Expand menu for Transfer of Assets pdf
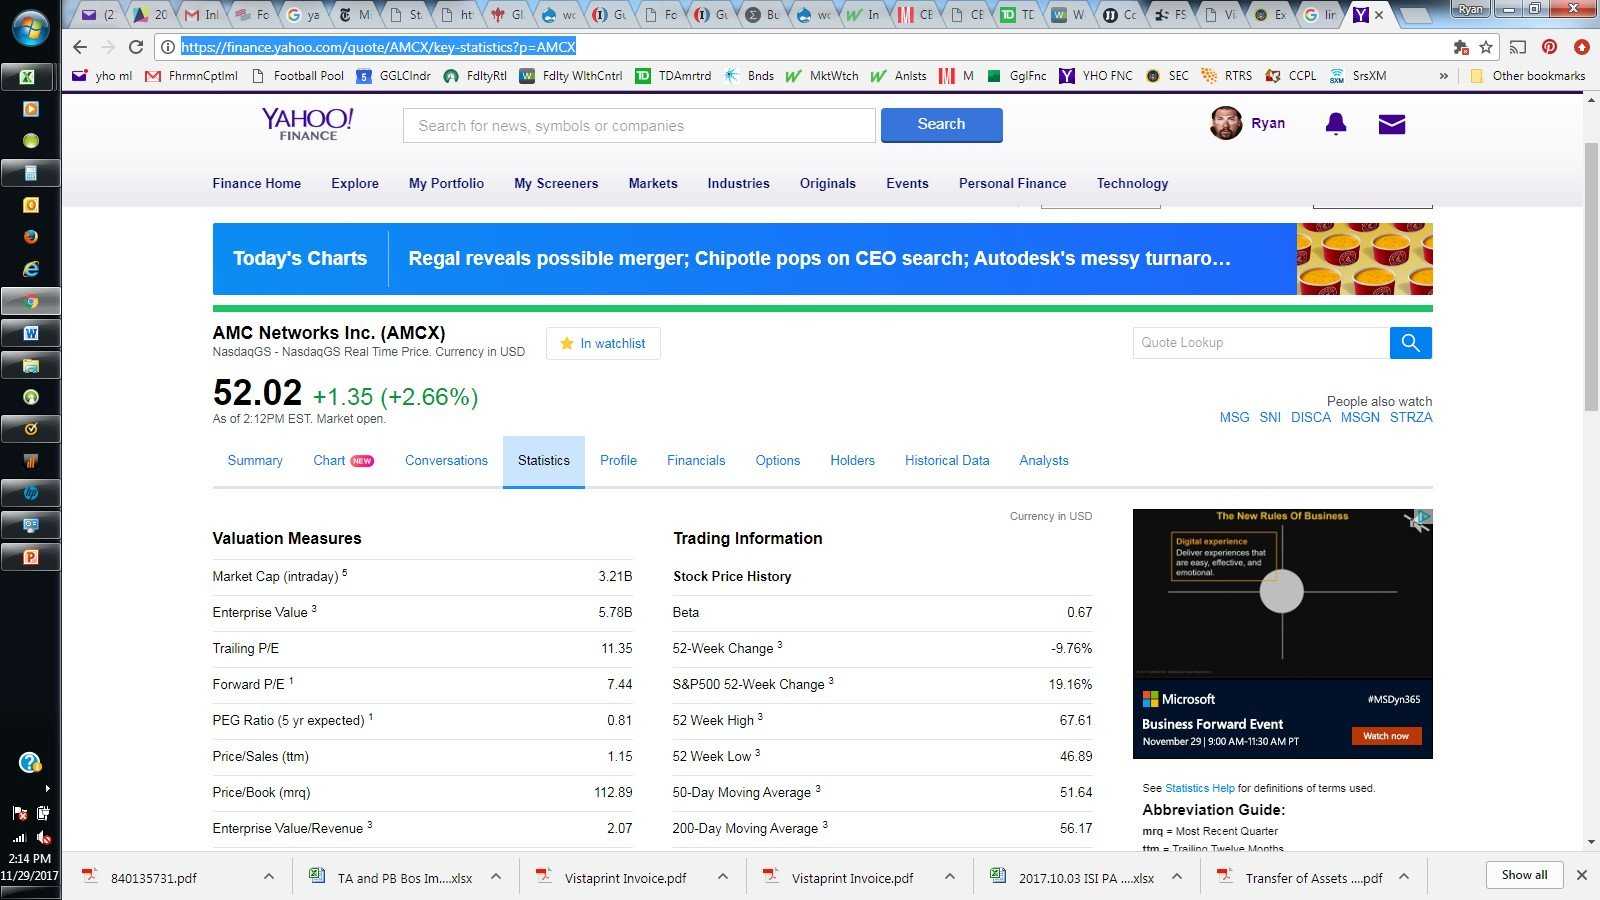The image size is (1600, 900). [1403, 877]
